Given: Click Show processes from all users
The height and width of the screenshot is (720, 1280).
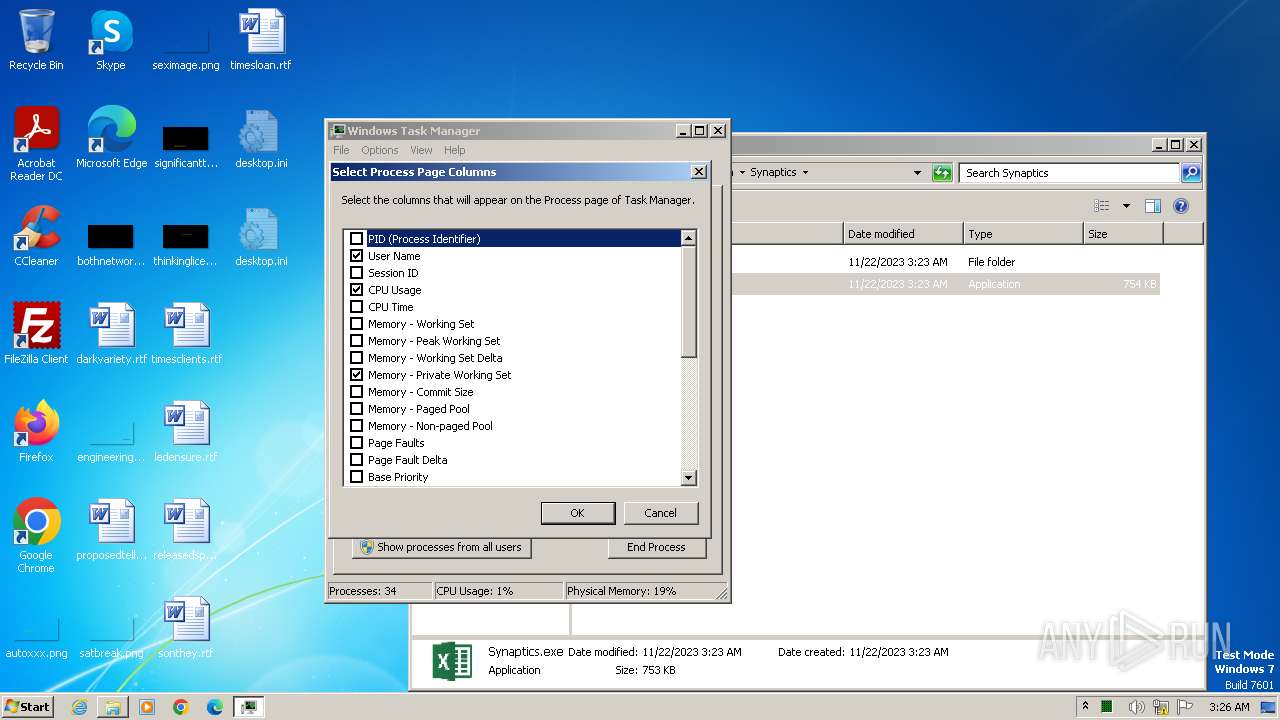Looking at the screenshot, I should point(441,547).
